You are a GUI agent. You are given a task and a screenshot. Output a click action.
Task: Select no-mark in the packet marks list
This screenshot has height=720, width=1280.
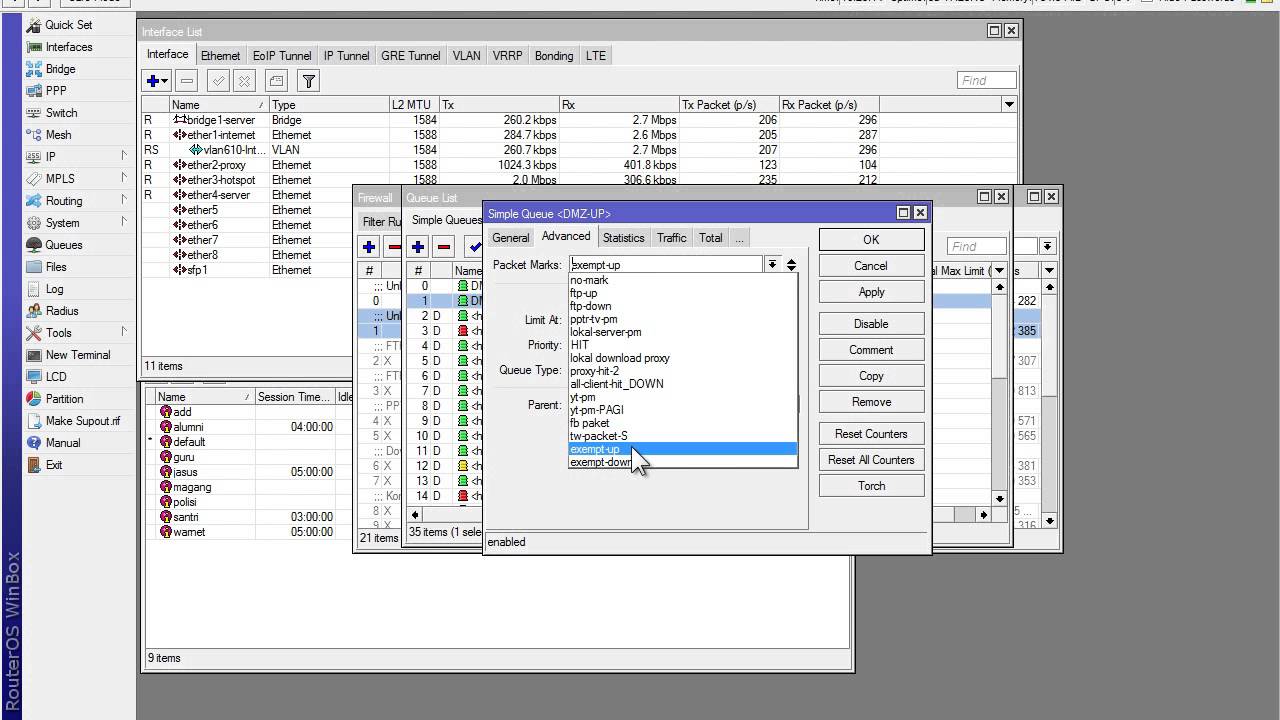click(683, 280)
